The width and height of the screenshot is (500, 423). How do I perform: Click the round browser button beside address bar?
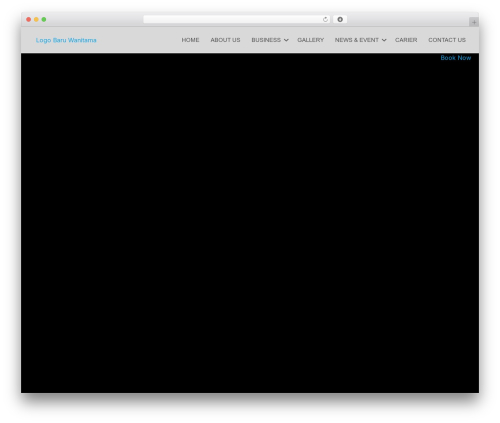tap(340, 19)
